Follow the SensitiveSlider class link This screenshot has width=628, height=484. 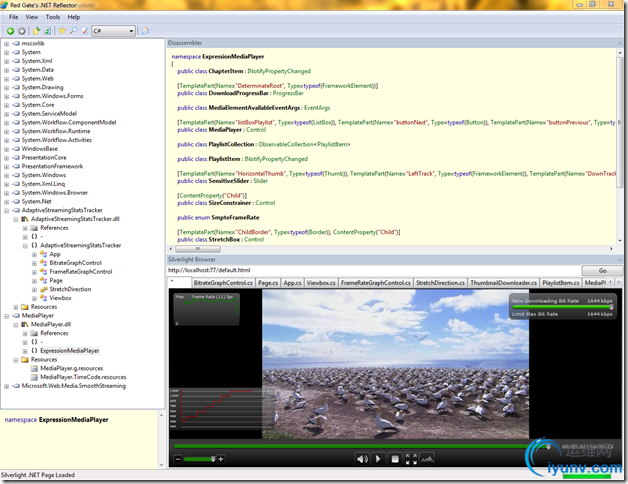(x=230, y=181)
